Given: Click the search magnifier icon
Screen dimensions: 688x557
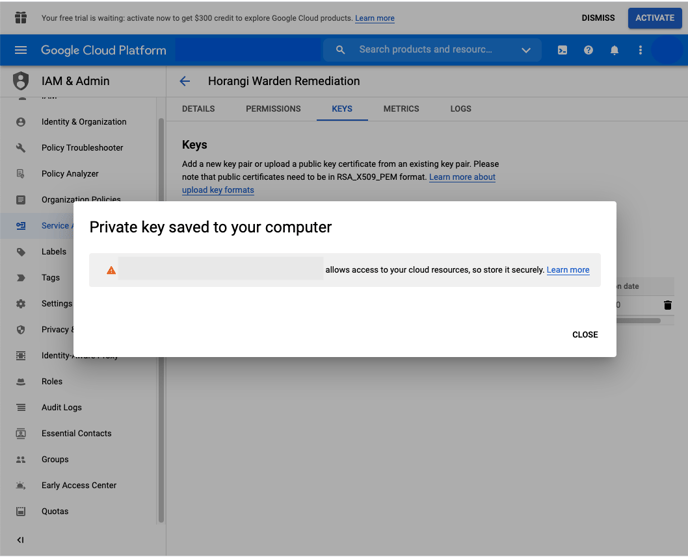Looking at the screenshot, I should [340, 50].
